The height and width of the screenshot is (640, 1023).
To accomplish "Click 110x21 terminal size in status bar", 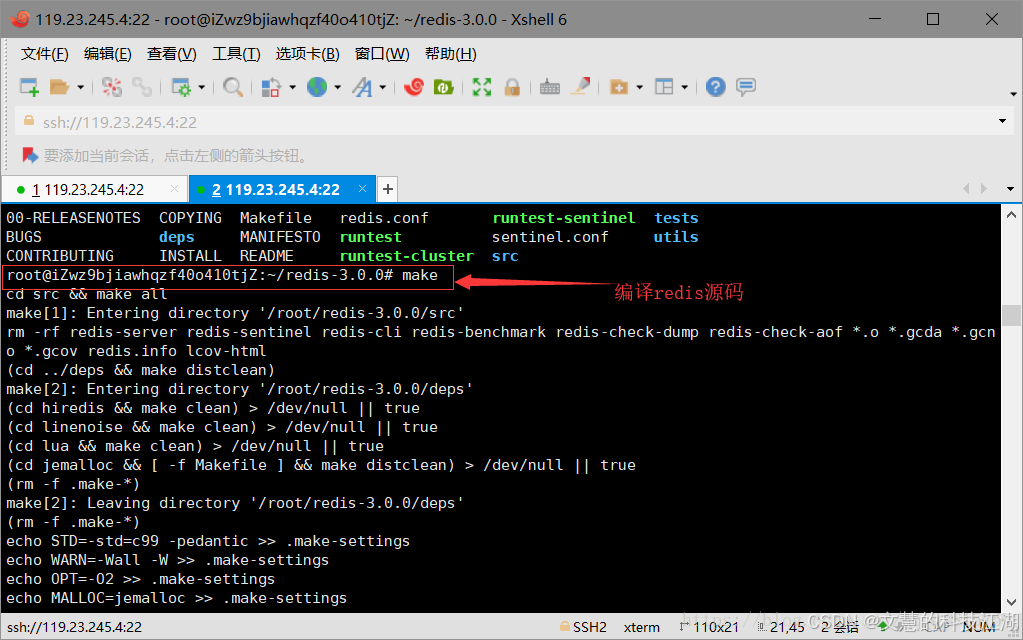I will 716,627.
